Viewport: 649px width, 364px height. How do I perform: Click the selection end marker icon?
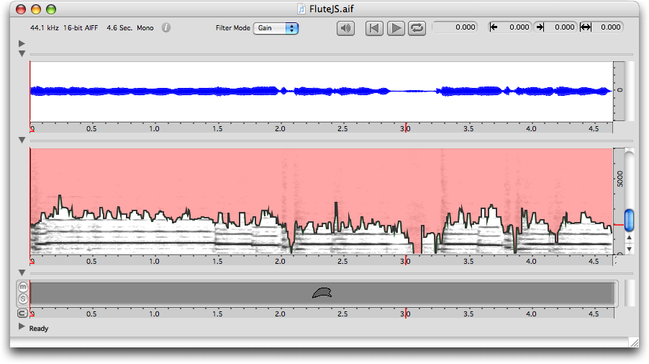click(x=540, y=27)
